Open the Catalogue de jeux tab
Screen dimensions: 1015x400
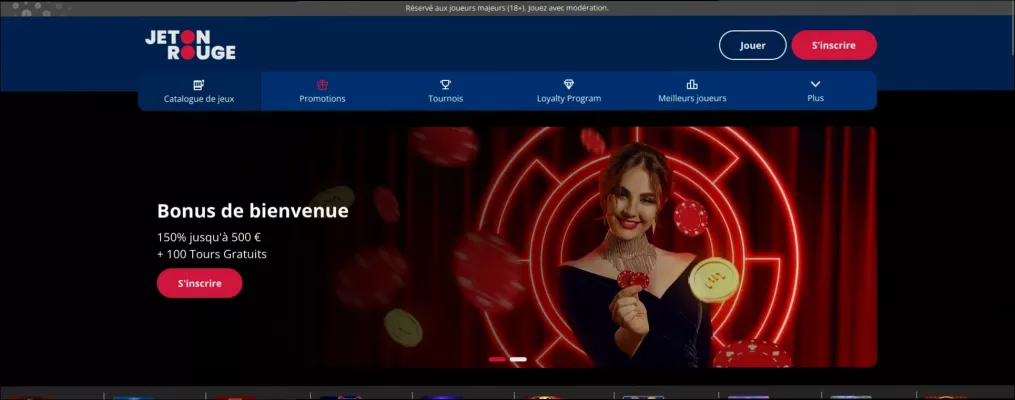[x=199, y=91]
